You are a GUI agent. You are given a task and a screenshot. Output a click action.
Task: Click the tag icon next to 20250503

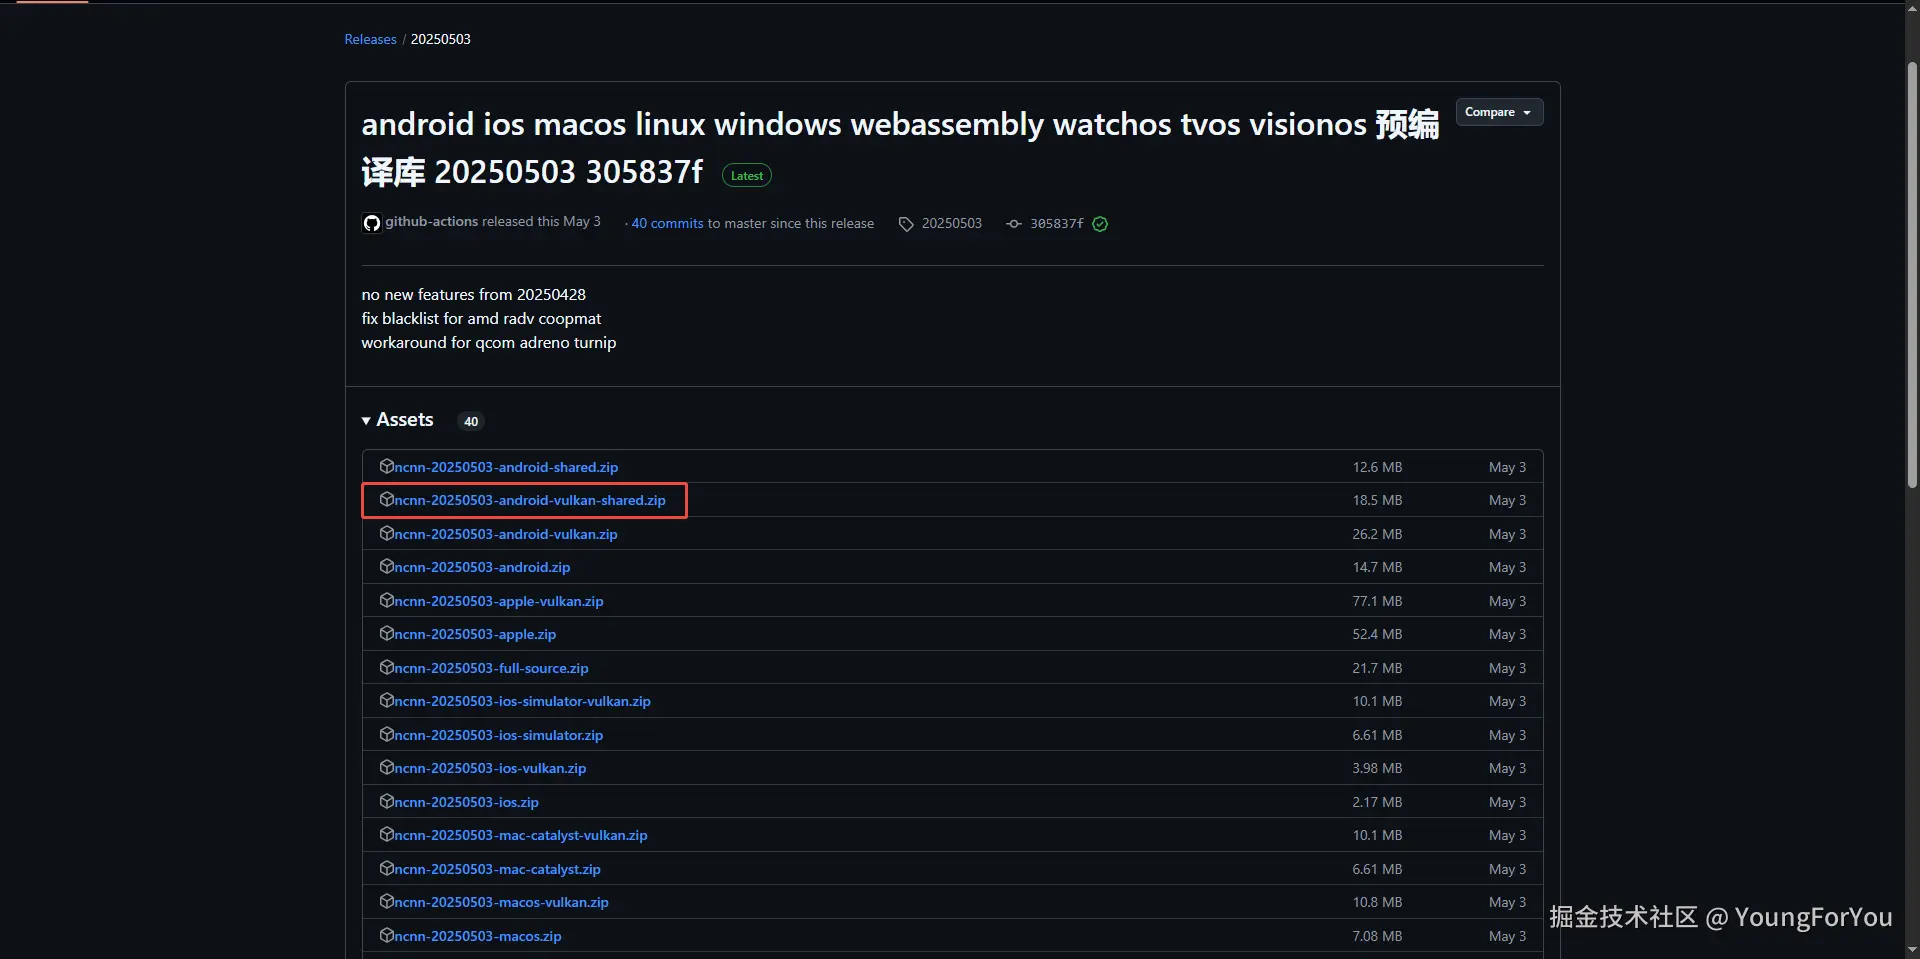[x=906, y=224]
